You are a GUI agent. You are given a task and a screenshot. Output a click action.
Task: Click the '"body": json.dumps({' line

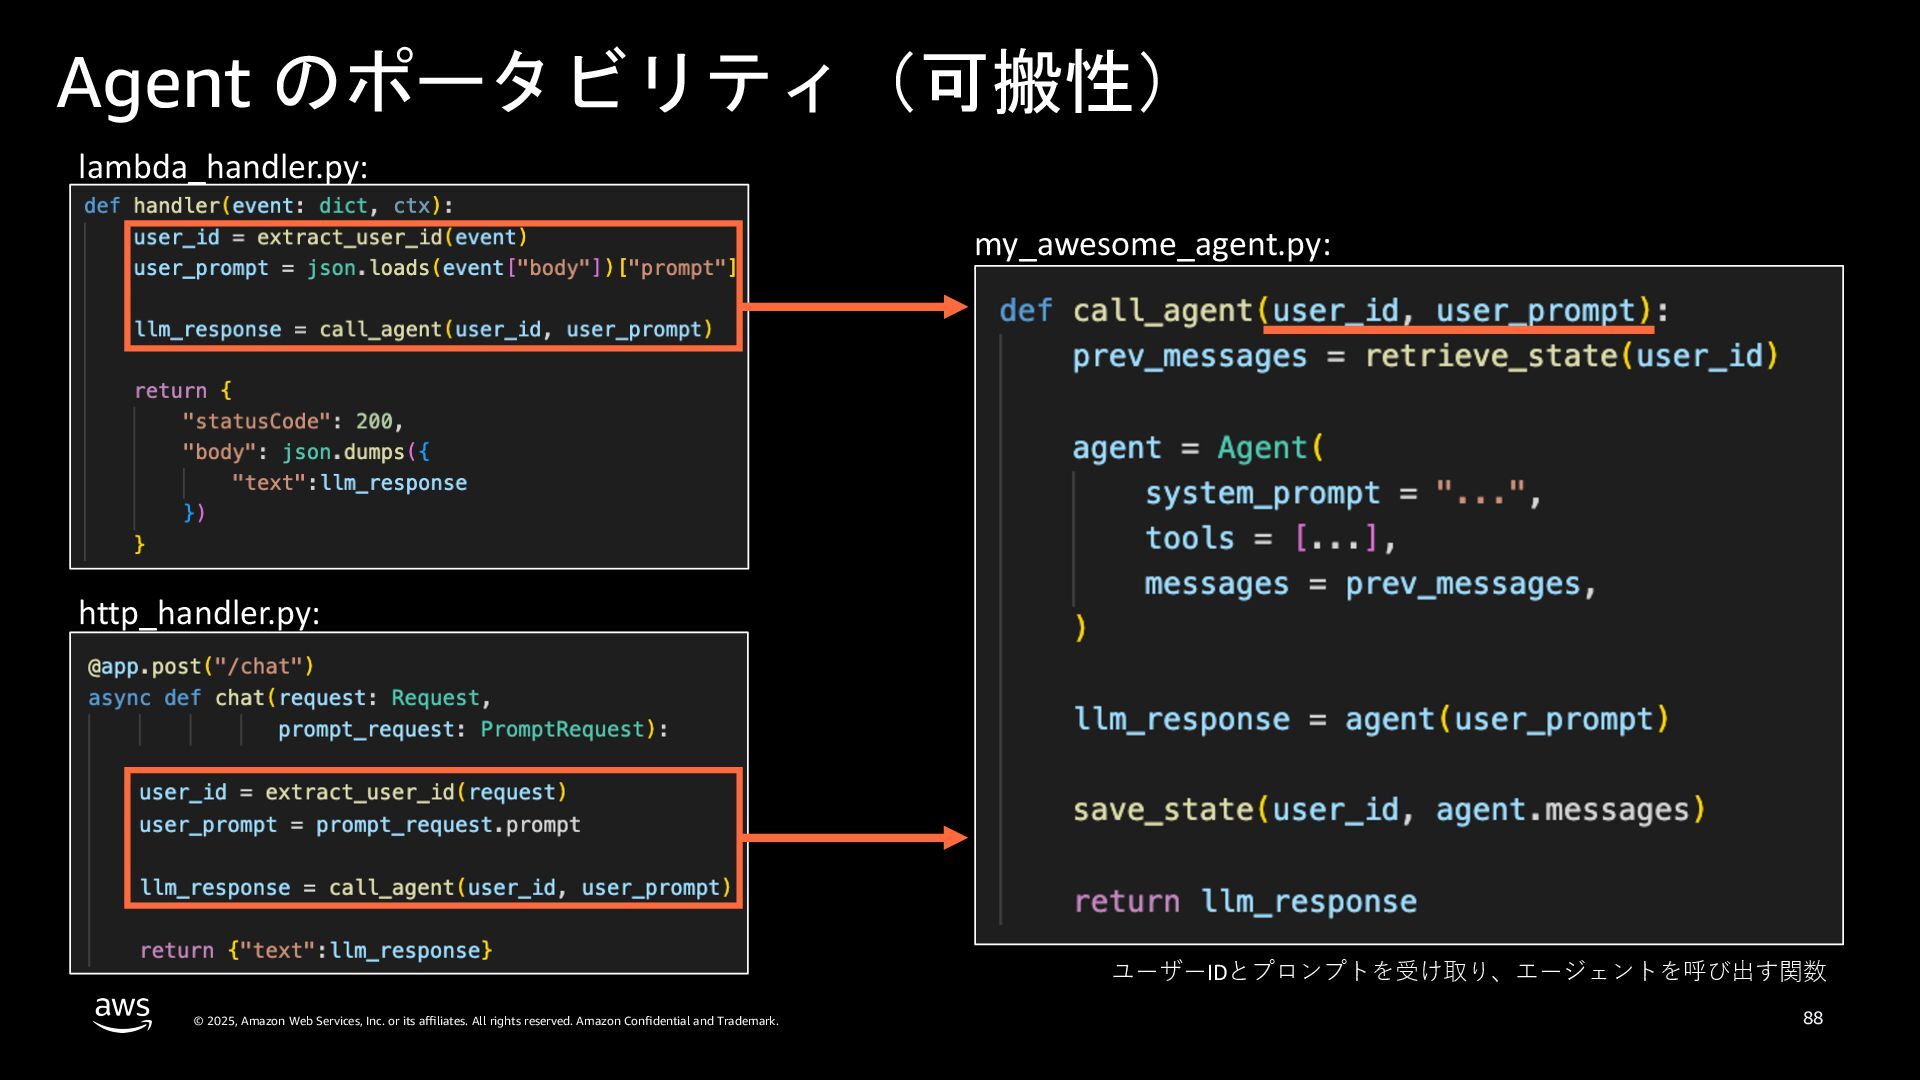coord(306,452)
